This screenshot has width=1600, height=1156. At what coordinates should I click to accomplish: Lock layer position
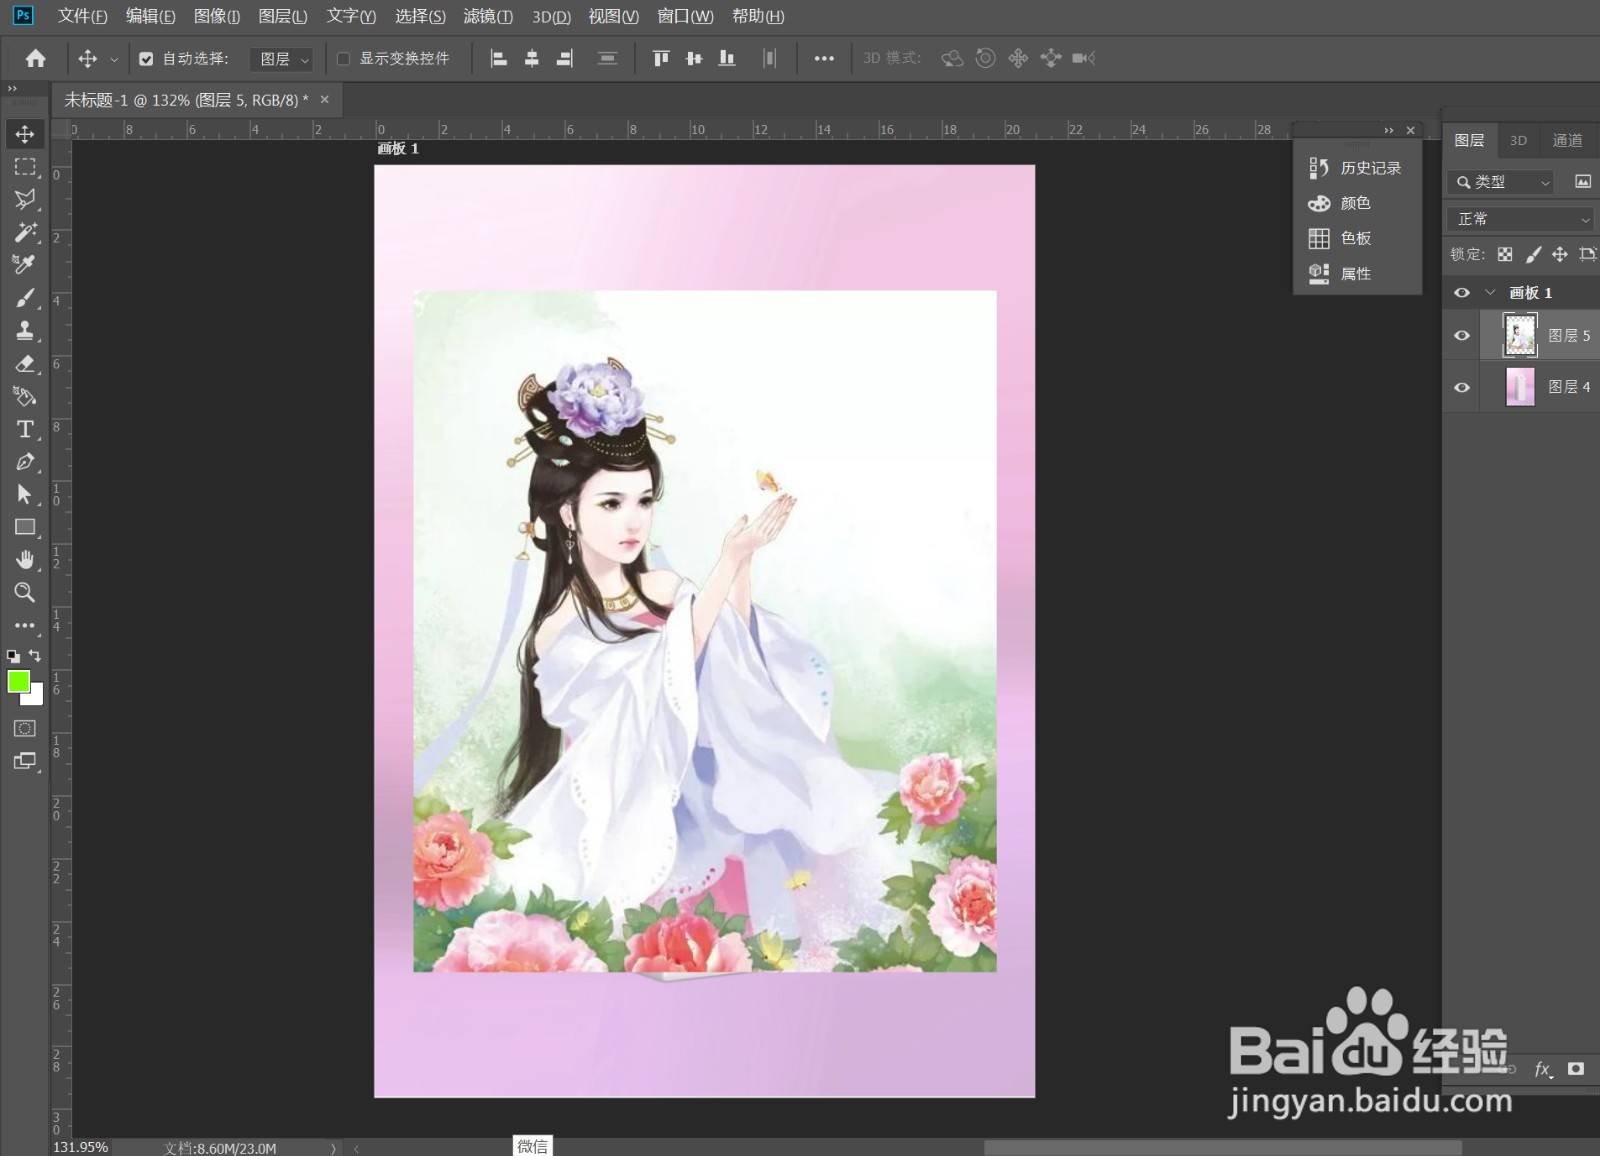(x=1560, y=254)
